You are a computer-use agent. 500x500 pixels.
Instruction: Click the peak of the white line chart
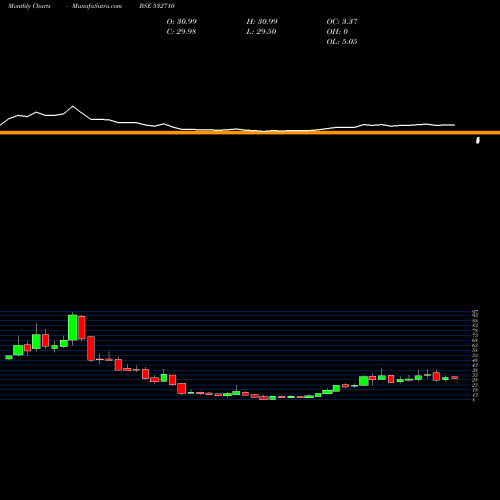tap(73, 106)
